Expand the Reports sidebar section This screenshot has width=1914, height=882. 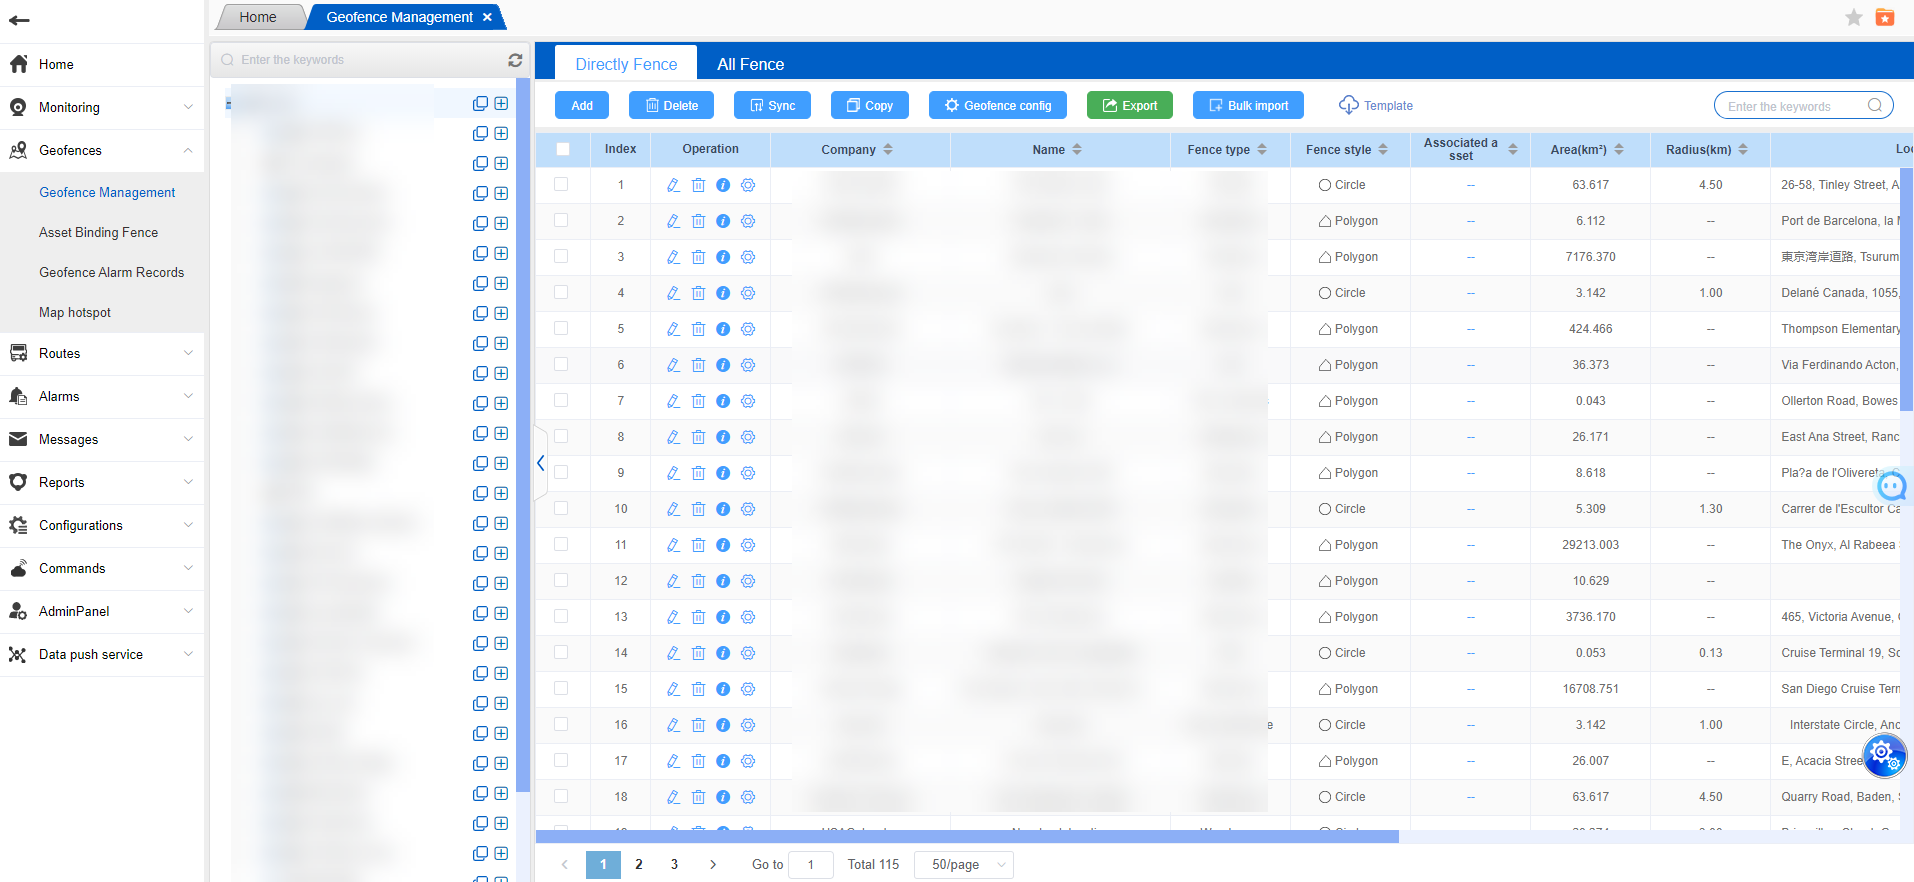point(102,482)
